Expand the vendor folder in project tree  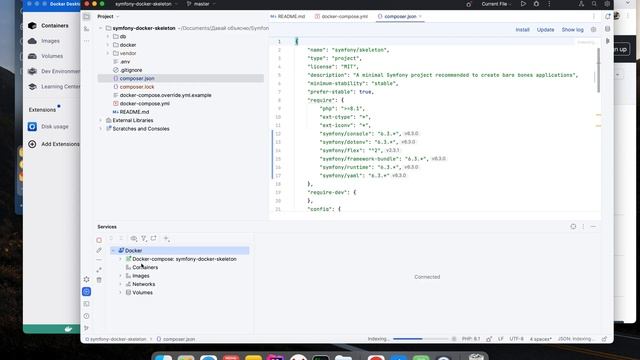108,53
